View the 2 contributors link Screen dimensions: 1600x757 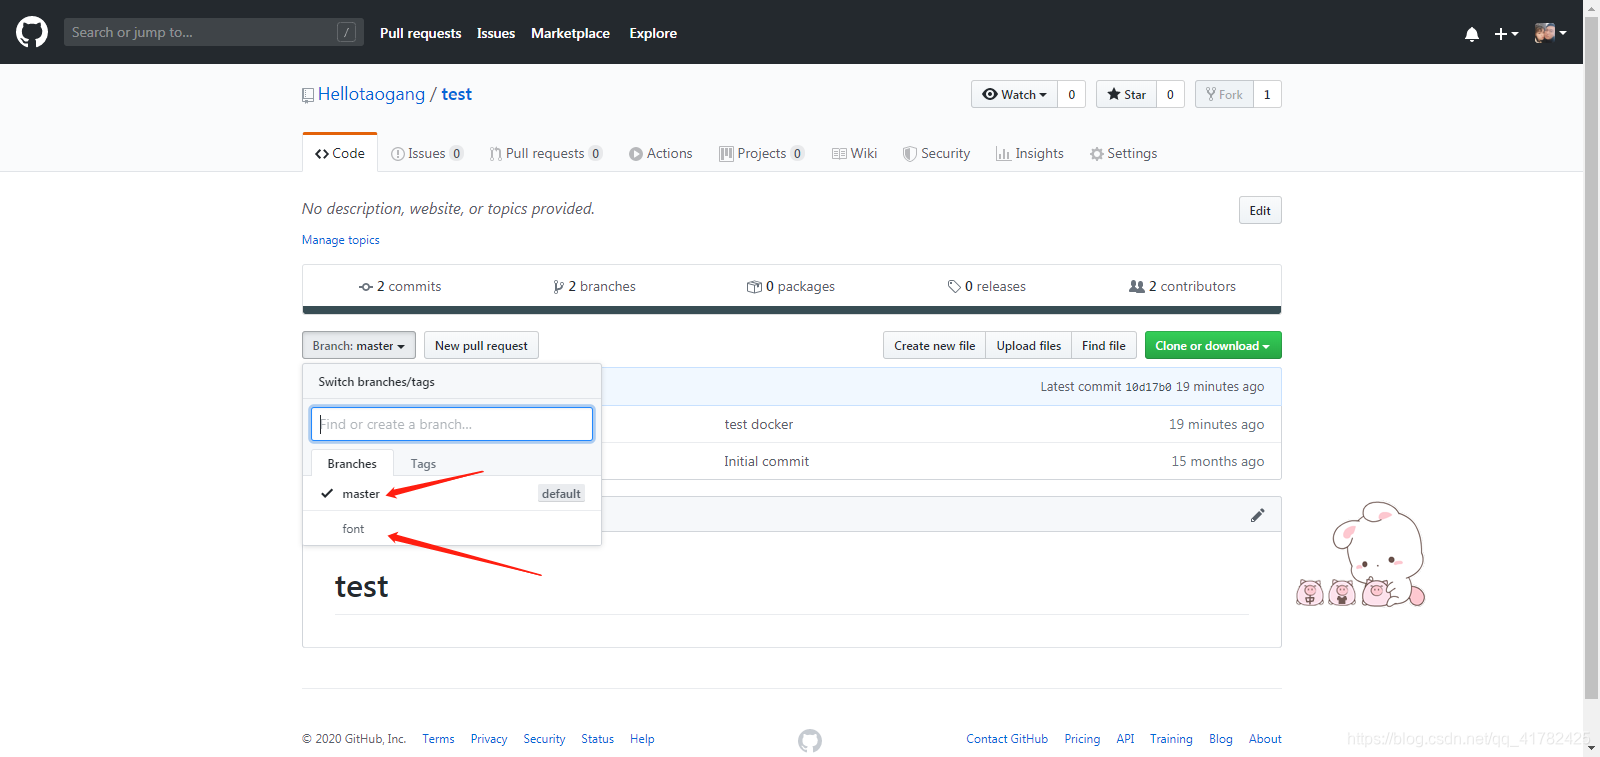[x=1183, y=286]
